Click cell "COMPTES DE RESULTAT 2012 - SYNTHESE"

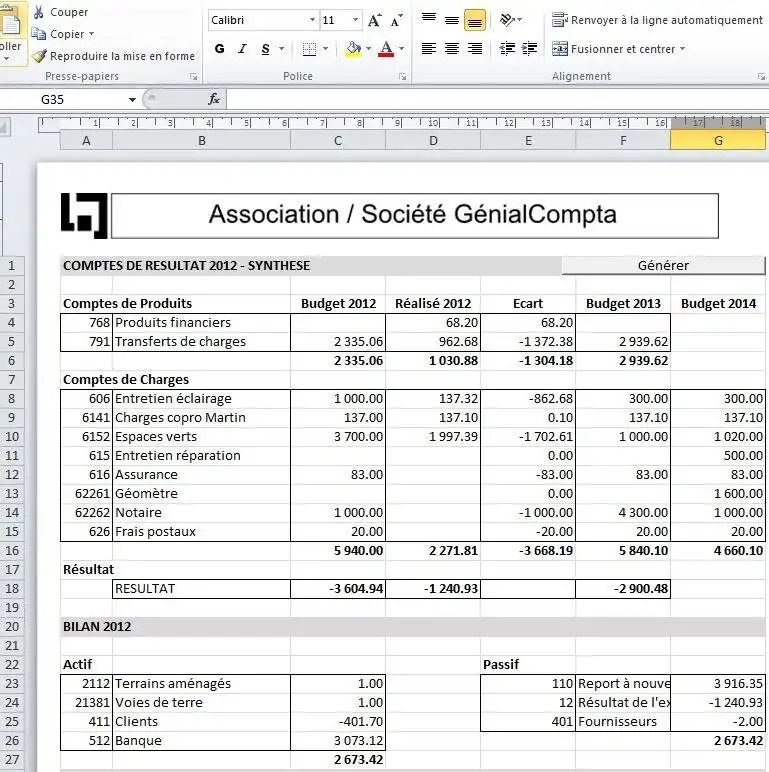[x=187, y=266]
